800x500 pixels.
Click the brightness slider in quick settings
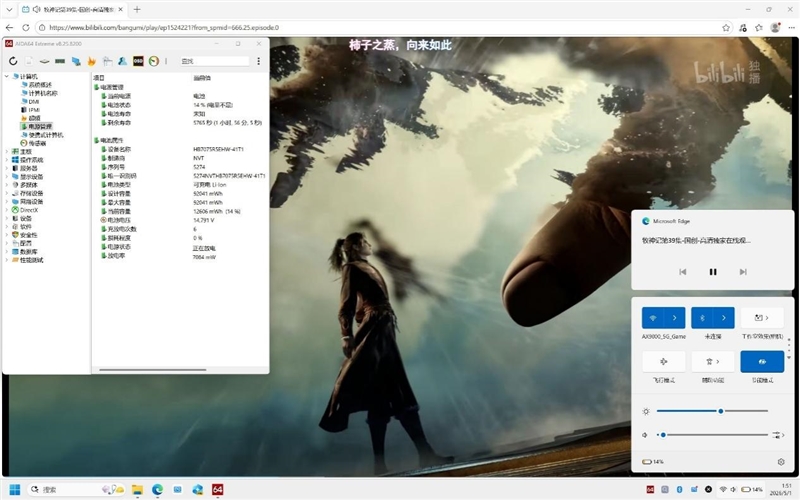712,411
